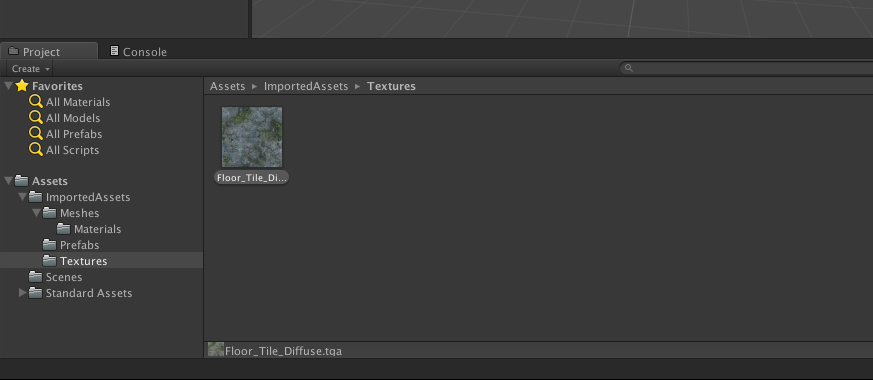Go to Assets in breadcrumb path
The width and height of the screenshot is (873, 380).
click(x=227, y=86)
